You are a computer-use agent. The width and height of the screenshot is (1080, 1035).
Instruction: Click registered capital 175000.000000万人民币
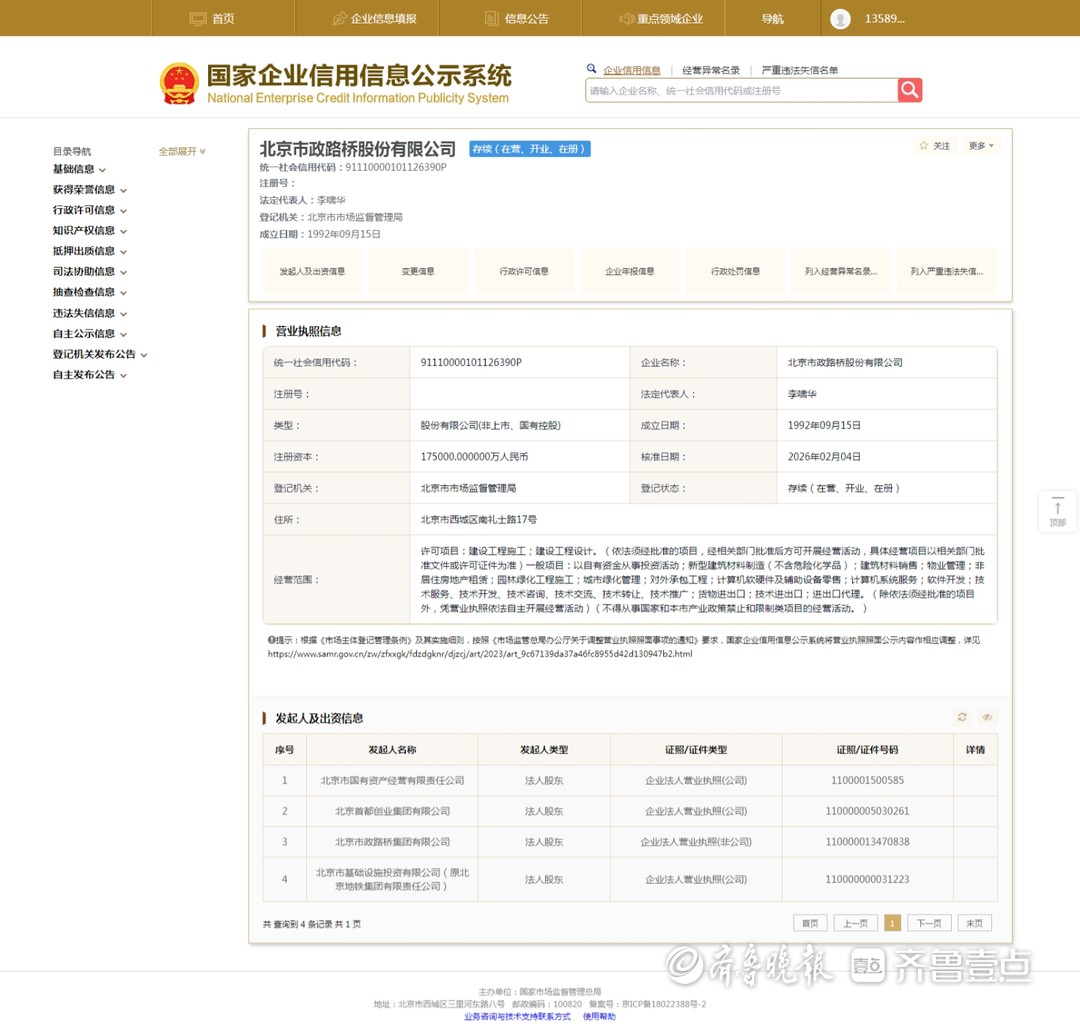pos(475,457)
